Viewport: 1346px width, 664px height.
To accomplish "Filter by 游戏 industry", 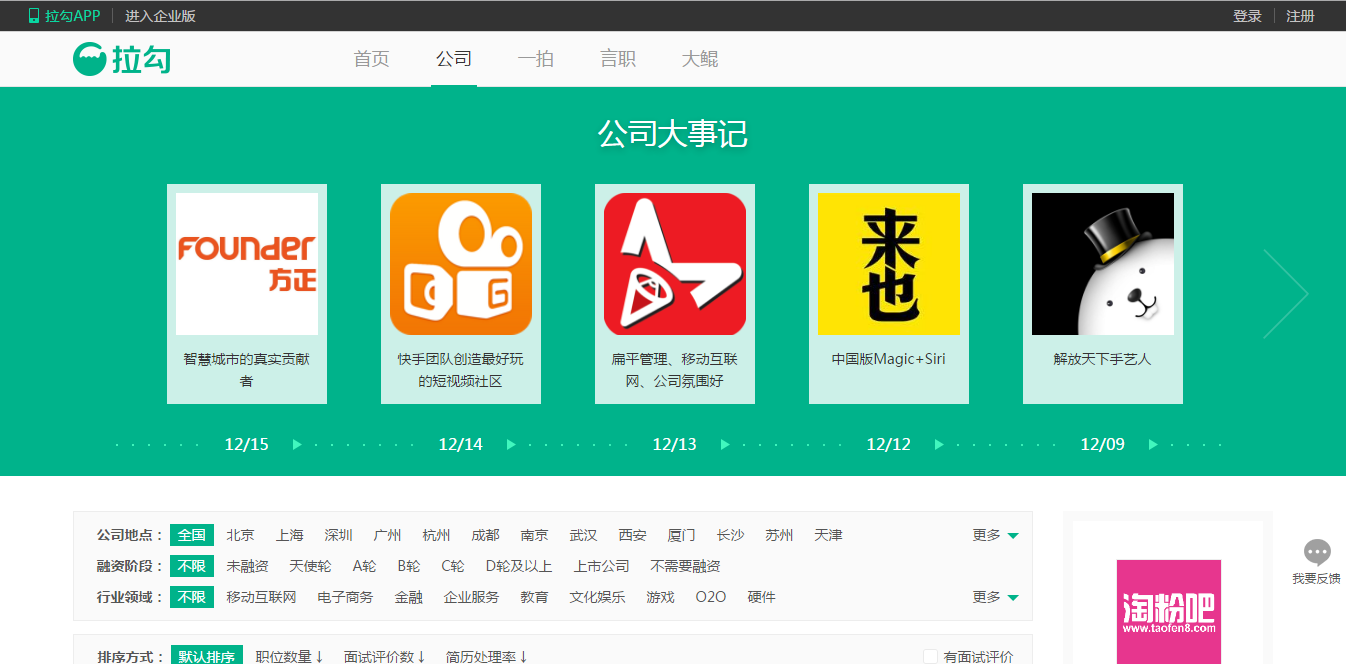I will coord(661,597).
